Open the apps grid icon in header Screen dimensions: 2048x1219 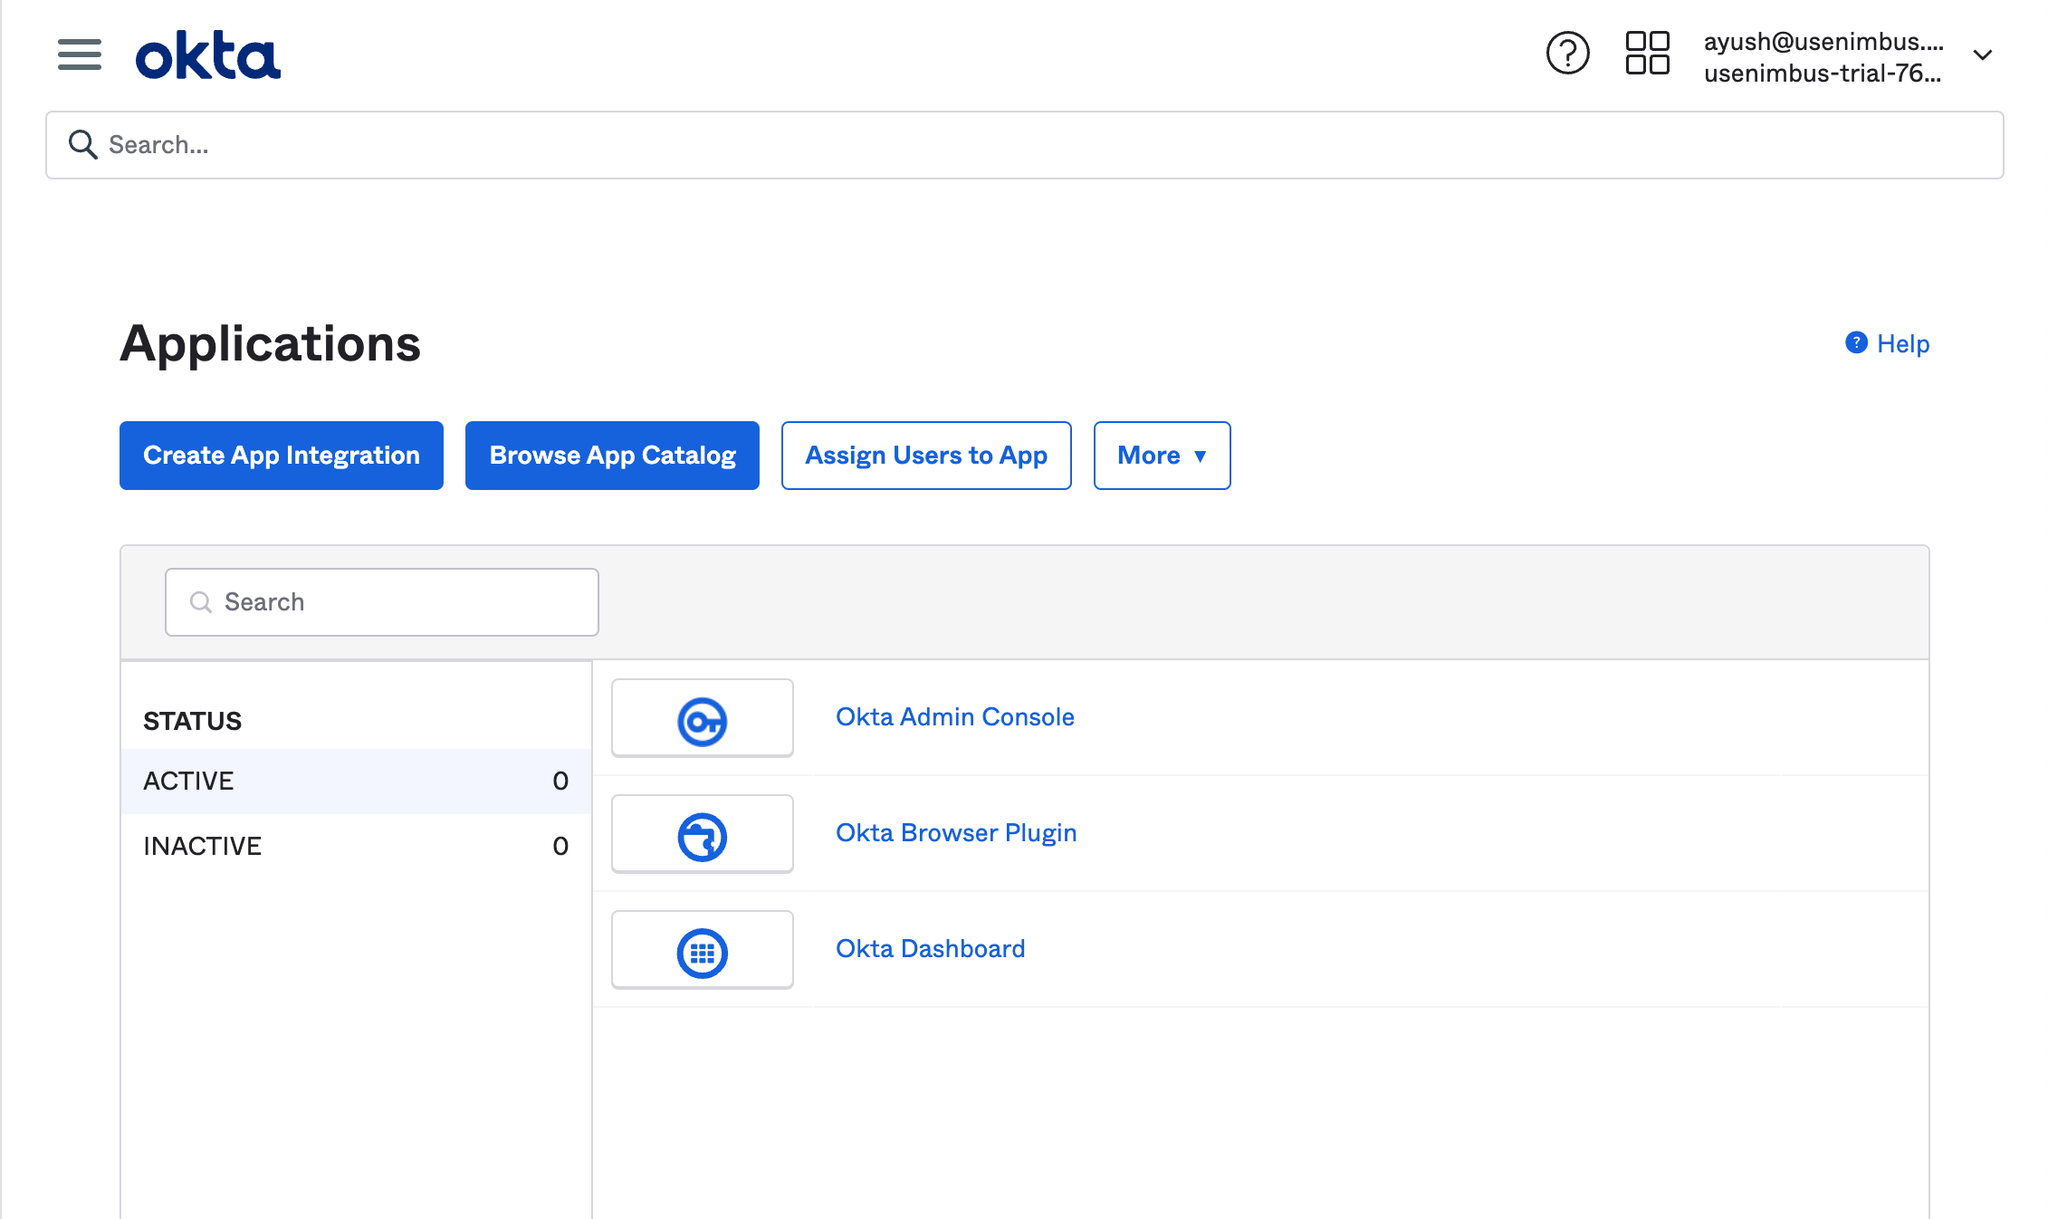[1647, 53]
